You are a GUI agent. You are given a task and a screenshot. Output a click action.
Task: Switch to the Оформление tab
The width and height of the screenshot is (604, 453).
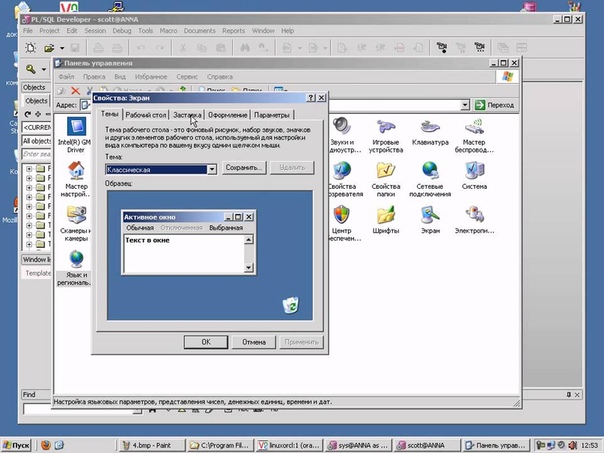click(x=227, y=115)
